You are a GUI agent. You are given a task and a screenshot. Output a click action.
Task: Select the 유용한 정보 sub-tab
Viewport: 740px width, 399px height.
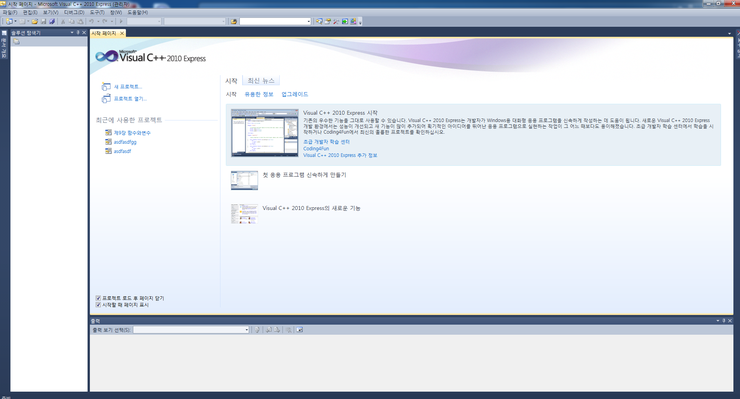click(259, 94)
